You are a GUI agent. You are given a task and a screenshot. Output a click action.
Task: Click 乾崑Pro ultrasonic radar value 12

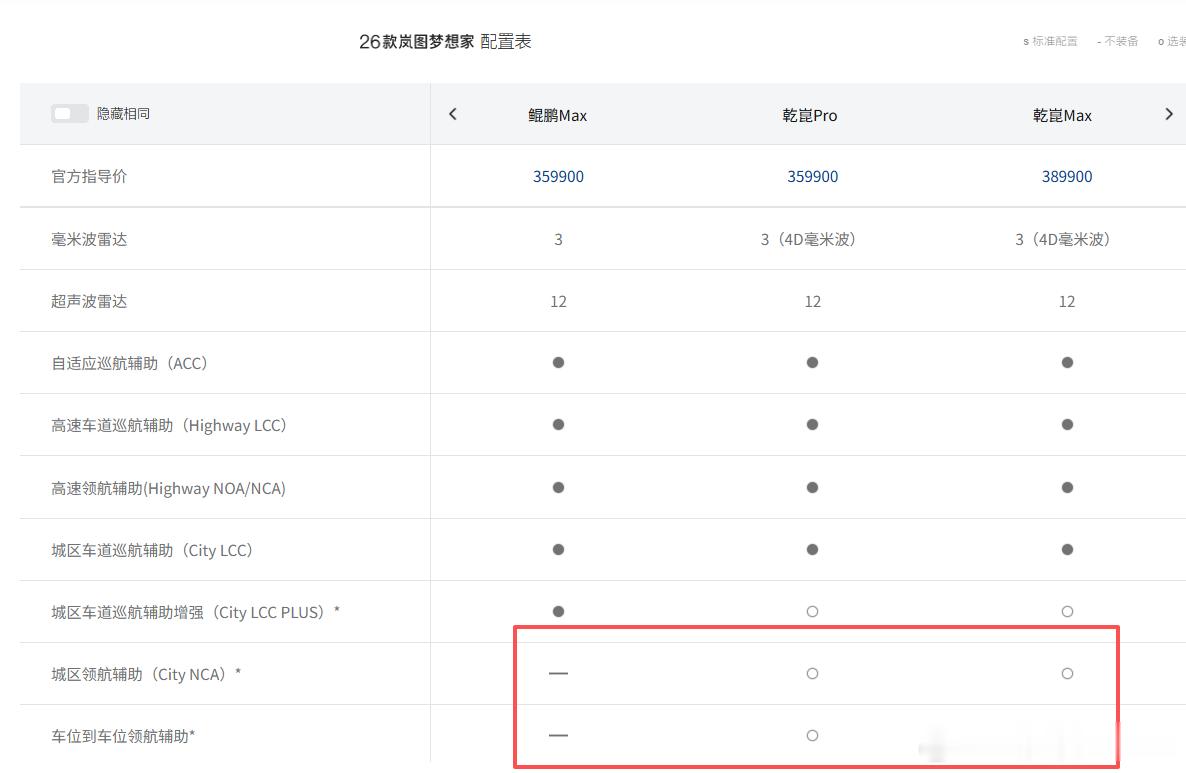(x=812, y=302)
